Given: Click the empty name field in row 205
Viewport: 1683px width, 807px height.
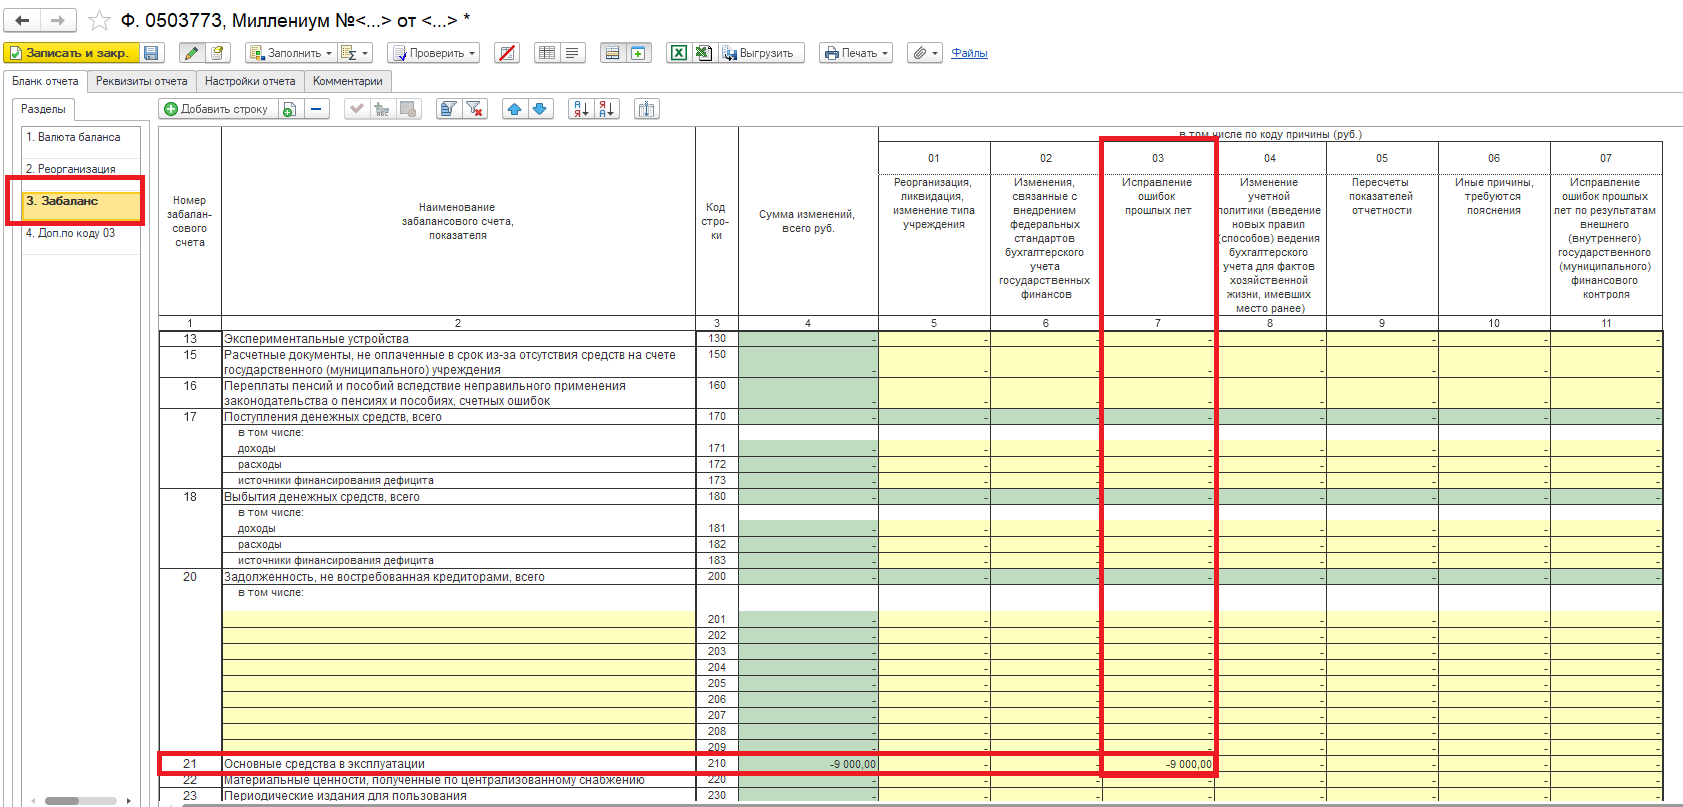Looking at the screenshot, I should coord(458,684).
